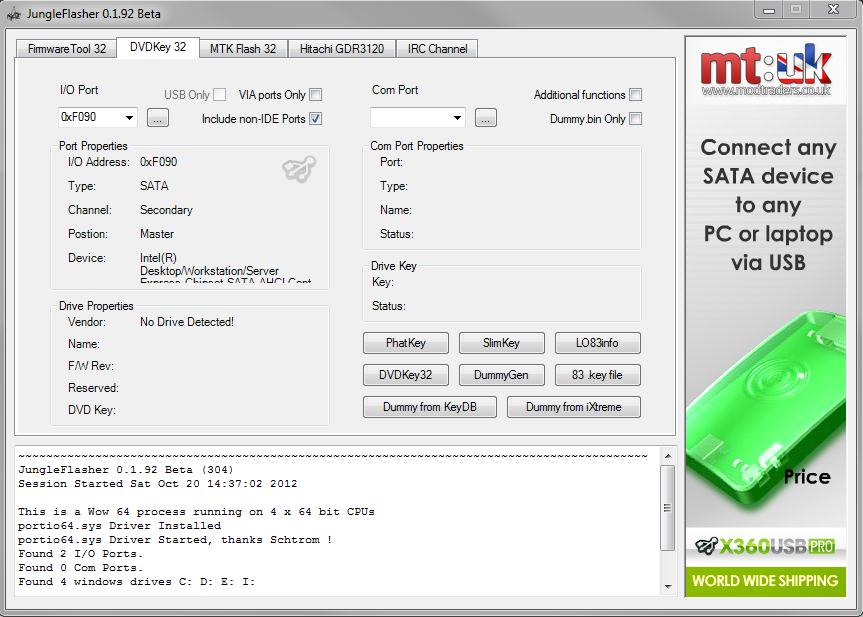
Task: Click the DVDKey32 button
Action: coord(406,375)
